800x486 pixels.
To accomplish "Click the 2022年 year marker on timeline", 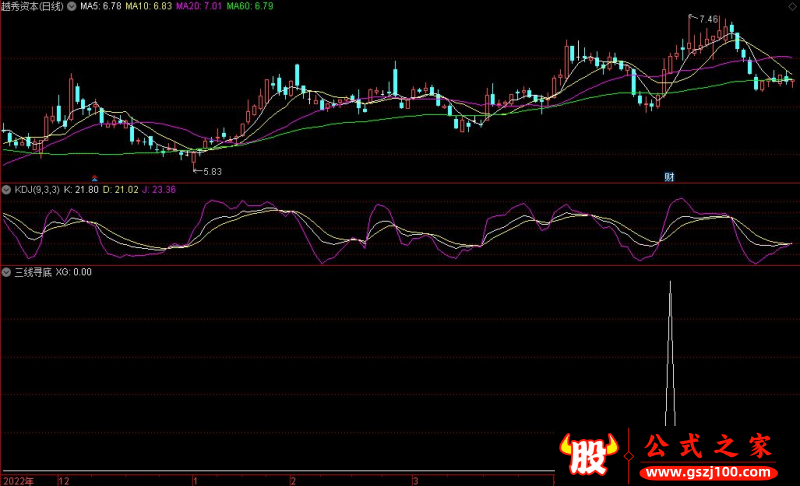I will (x=18, y=480).
